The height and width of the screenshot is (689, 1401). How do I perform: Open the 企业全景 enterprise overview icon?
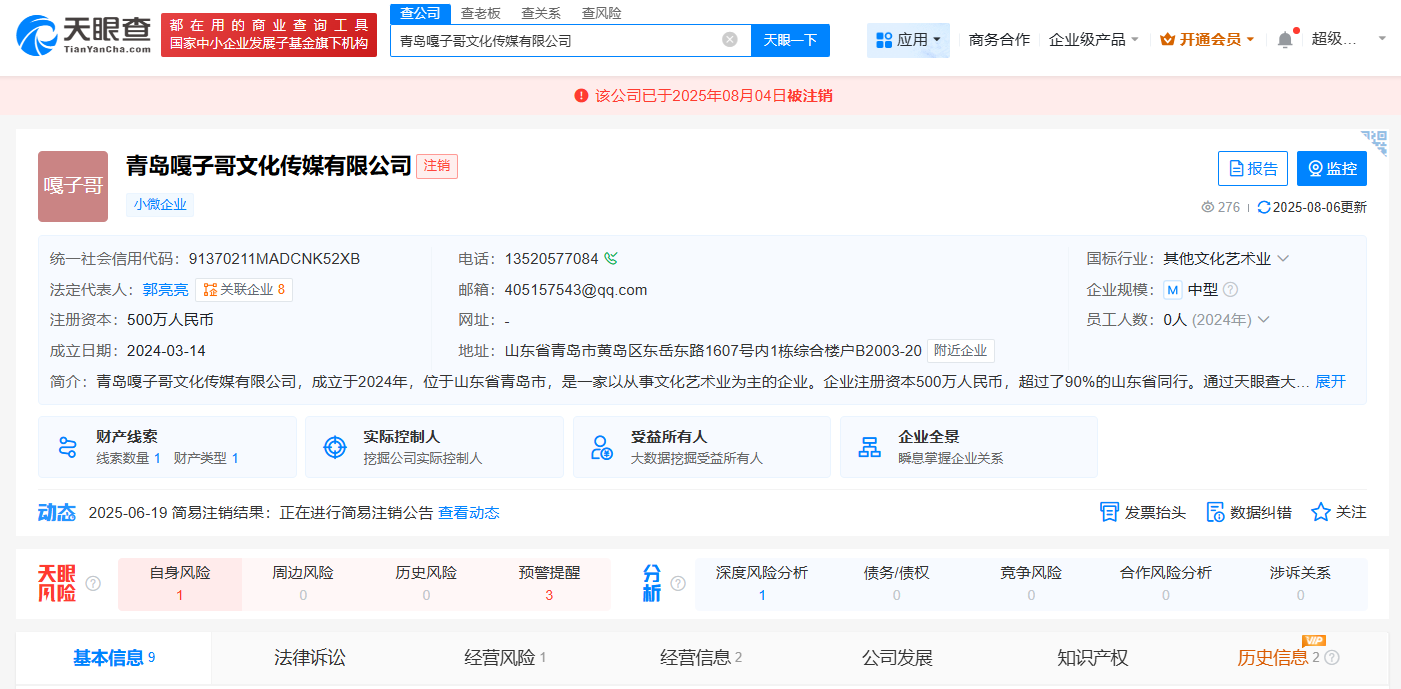[868, 446]
